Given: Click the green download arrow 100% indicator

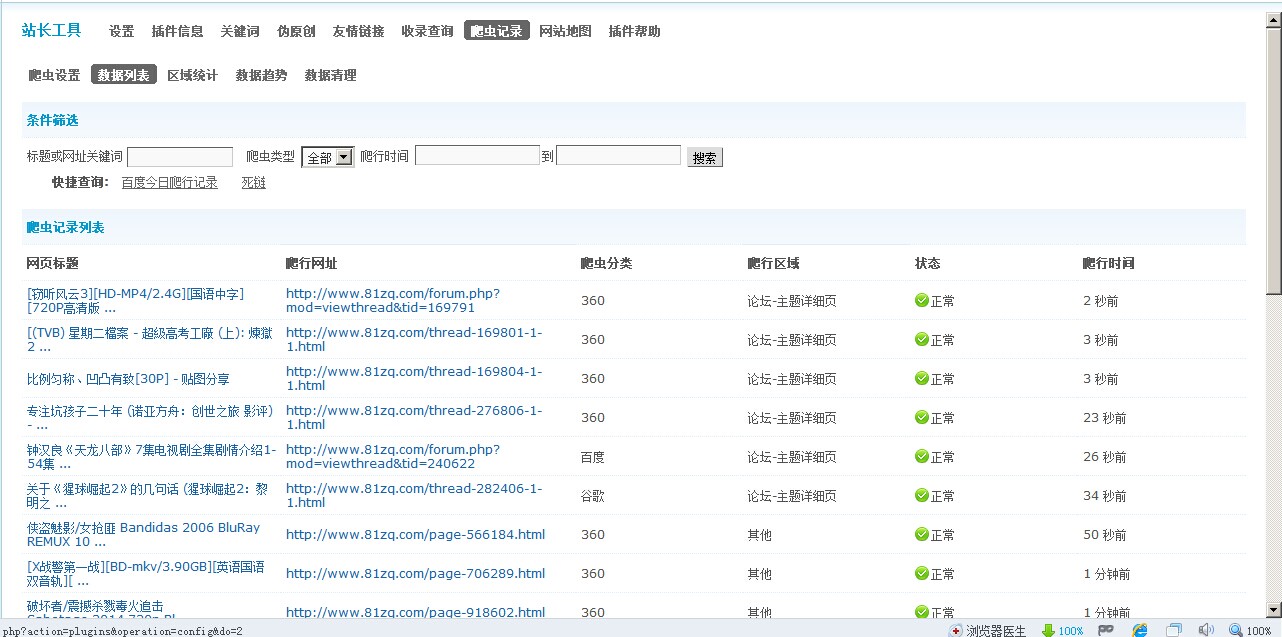Looking at the screenshot, I should (x=1062, y=630).
